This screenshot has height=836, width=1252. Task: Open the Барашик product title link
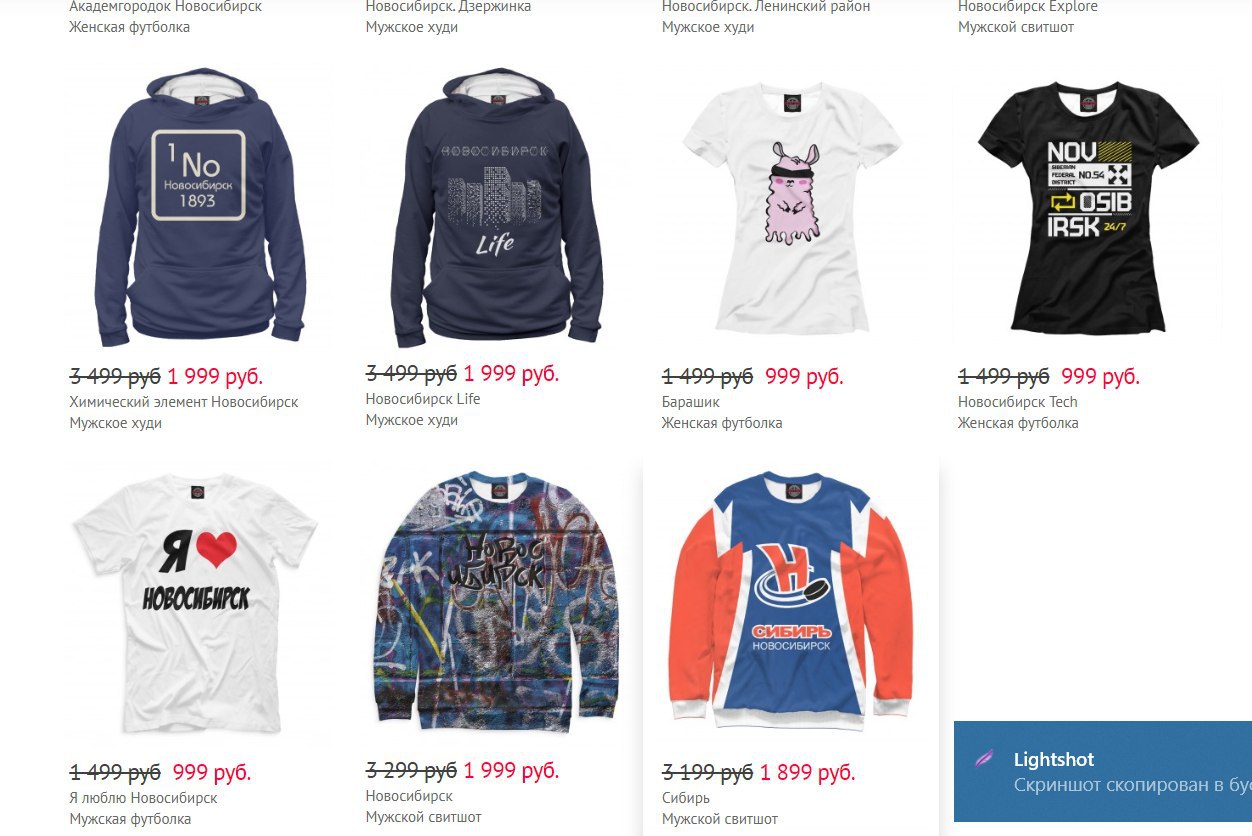(x=691, y=402)
